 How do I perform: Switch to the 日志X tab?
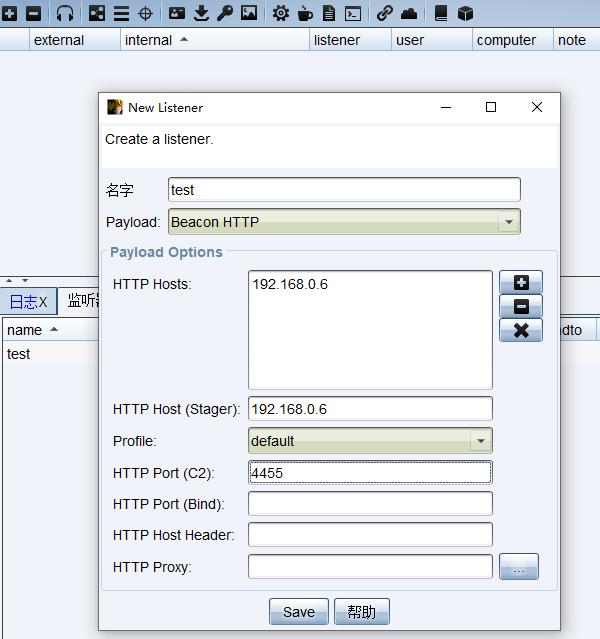click(28, 302)
